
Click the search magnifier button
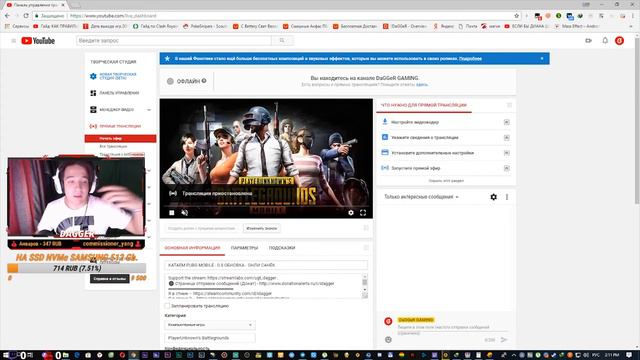point(282,40)
